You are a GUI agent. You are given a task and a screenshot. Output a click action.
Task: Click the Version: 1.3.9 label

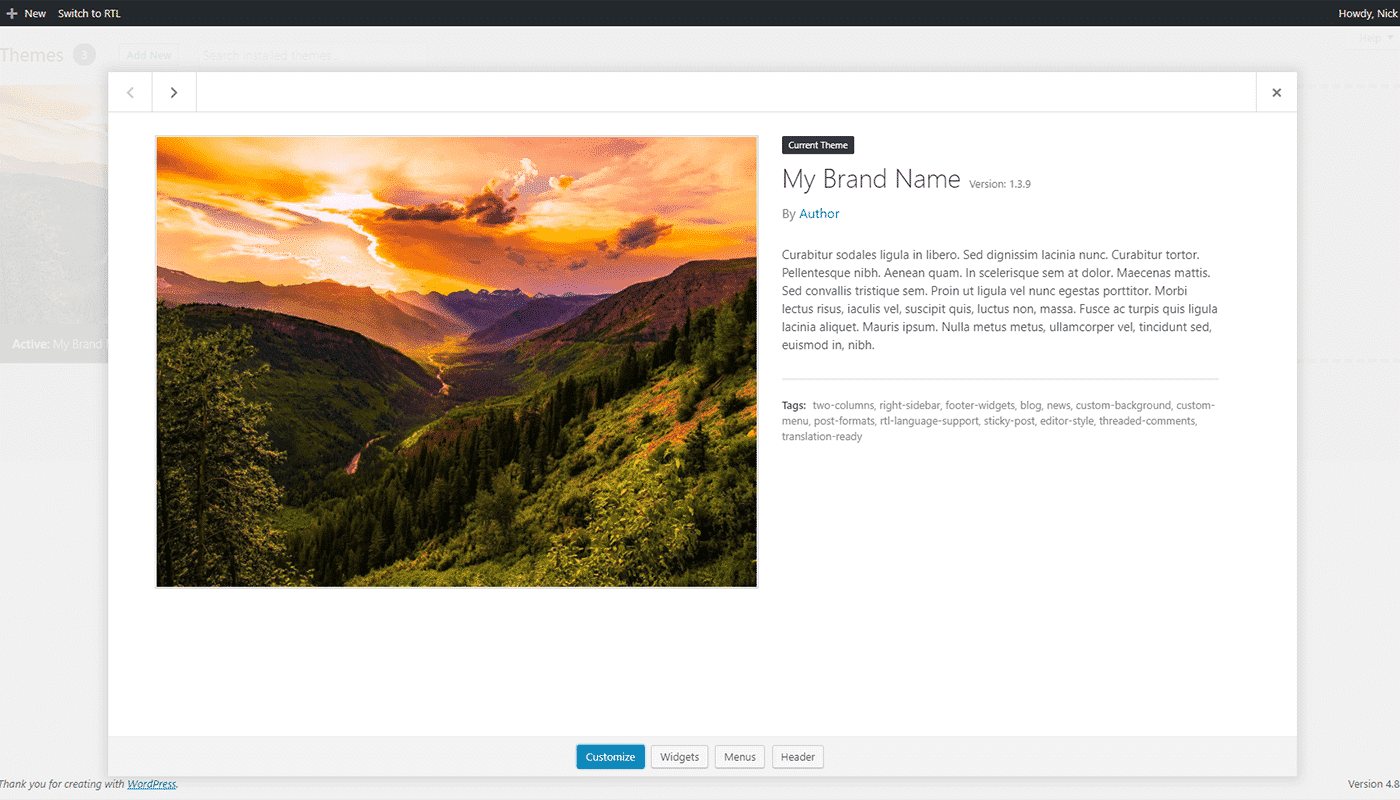coord(1000,184)
